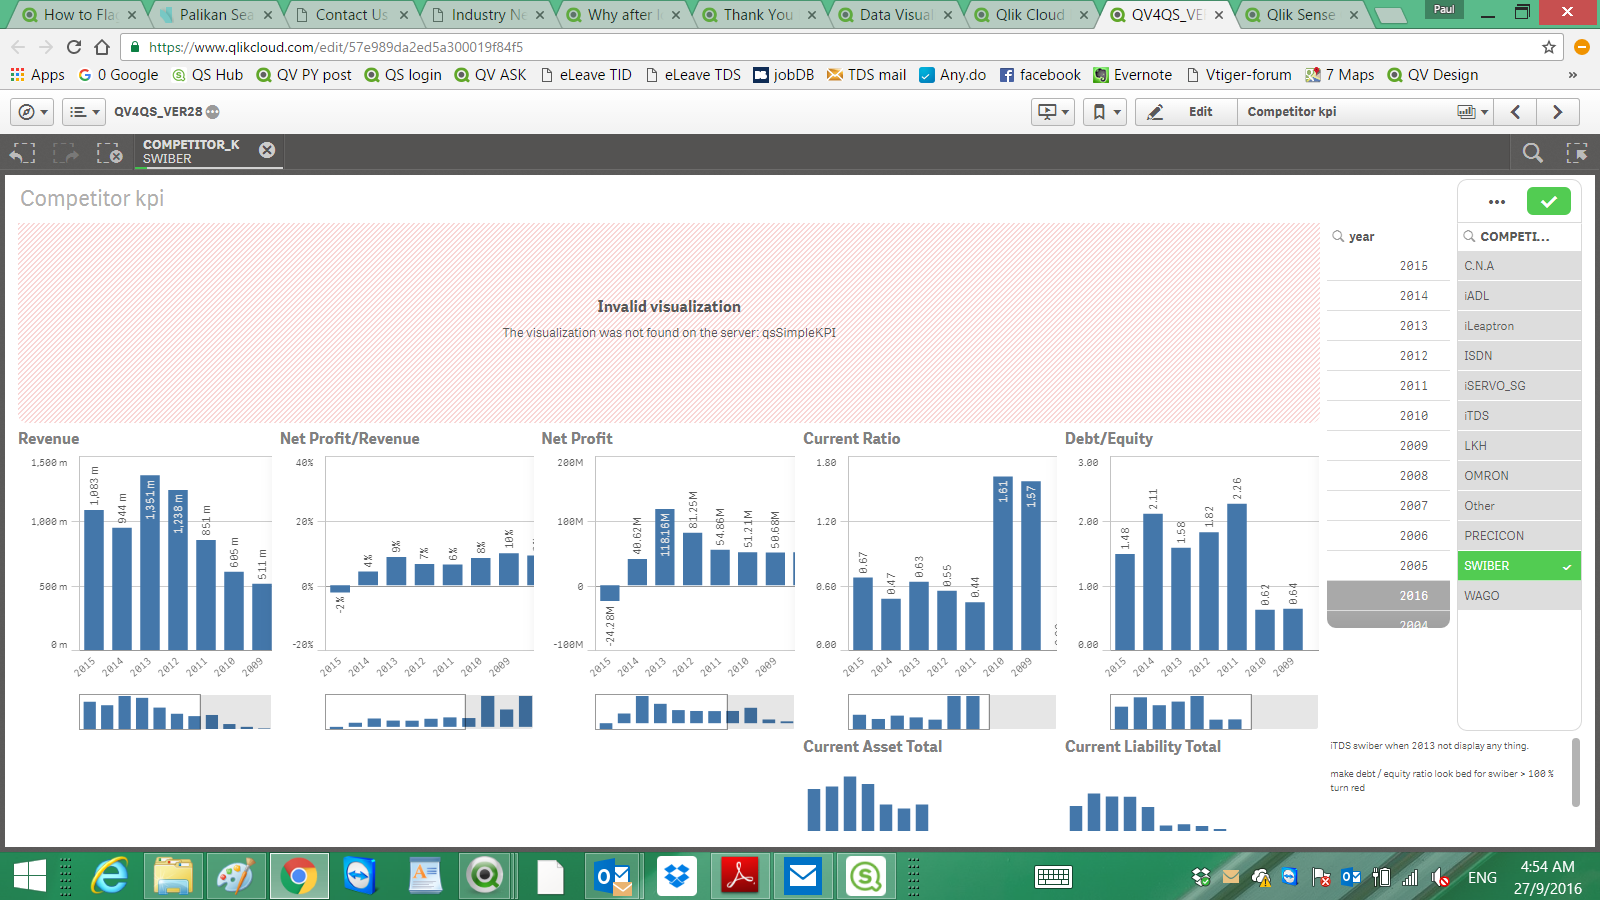This screenshot has height=900, width=1600.
Task: Open Outlook from the taskbar
Action: coord(612,877)
